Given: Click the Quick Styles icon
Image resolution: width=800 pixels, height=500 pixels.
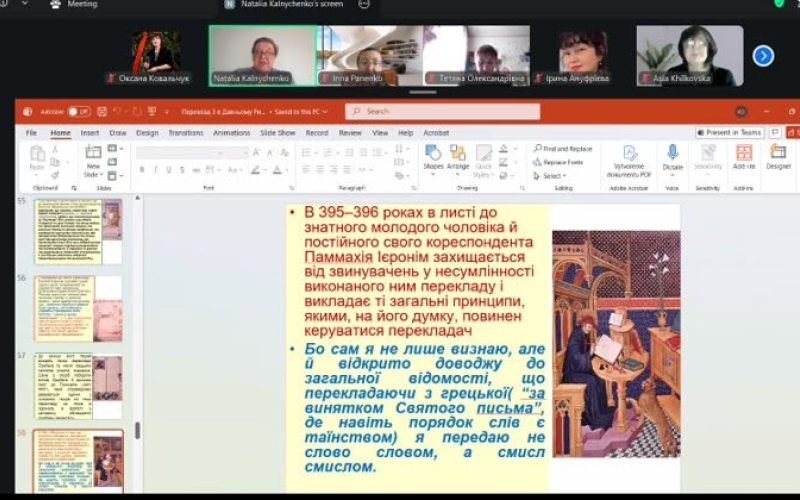Looking at the screenshot, I should point(483,153).
